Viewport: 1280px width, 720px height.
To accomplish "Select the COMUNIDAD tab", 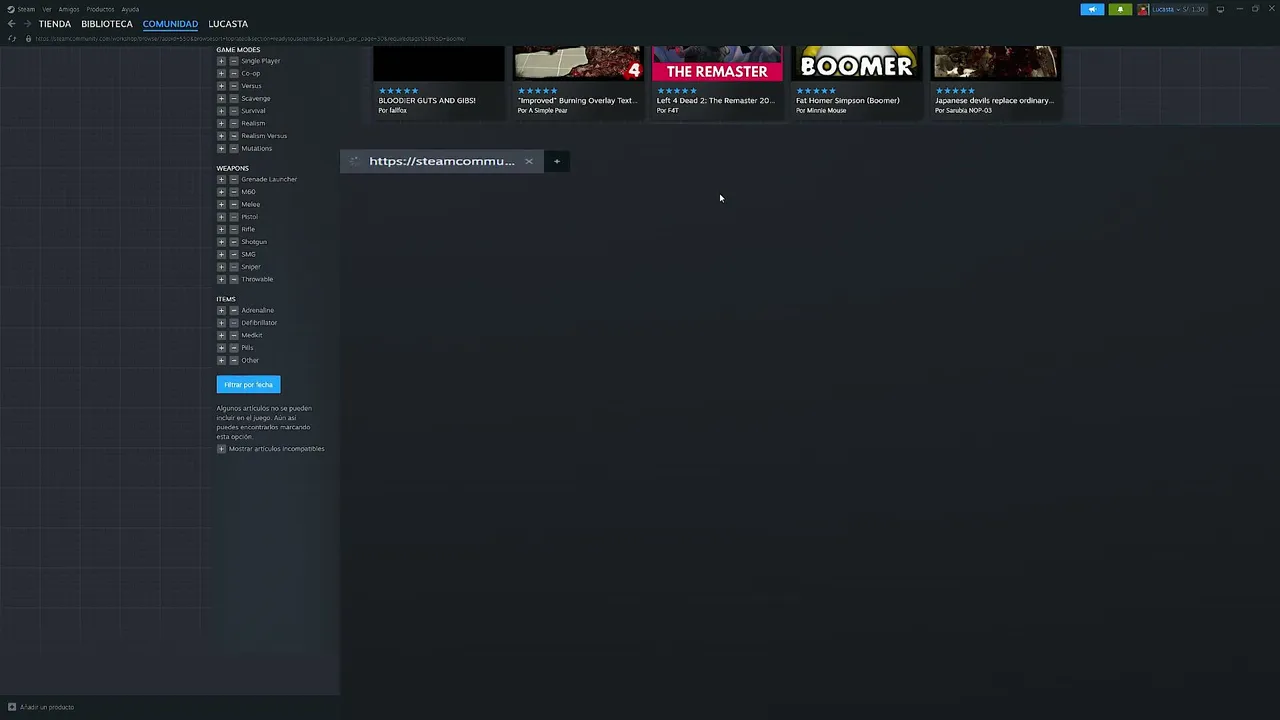I will click(170, 24).
